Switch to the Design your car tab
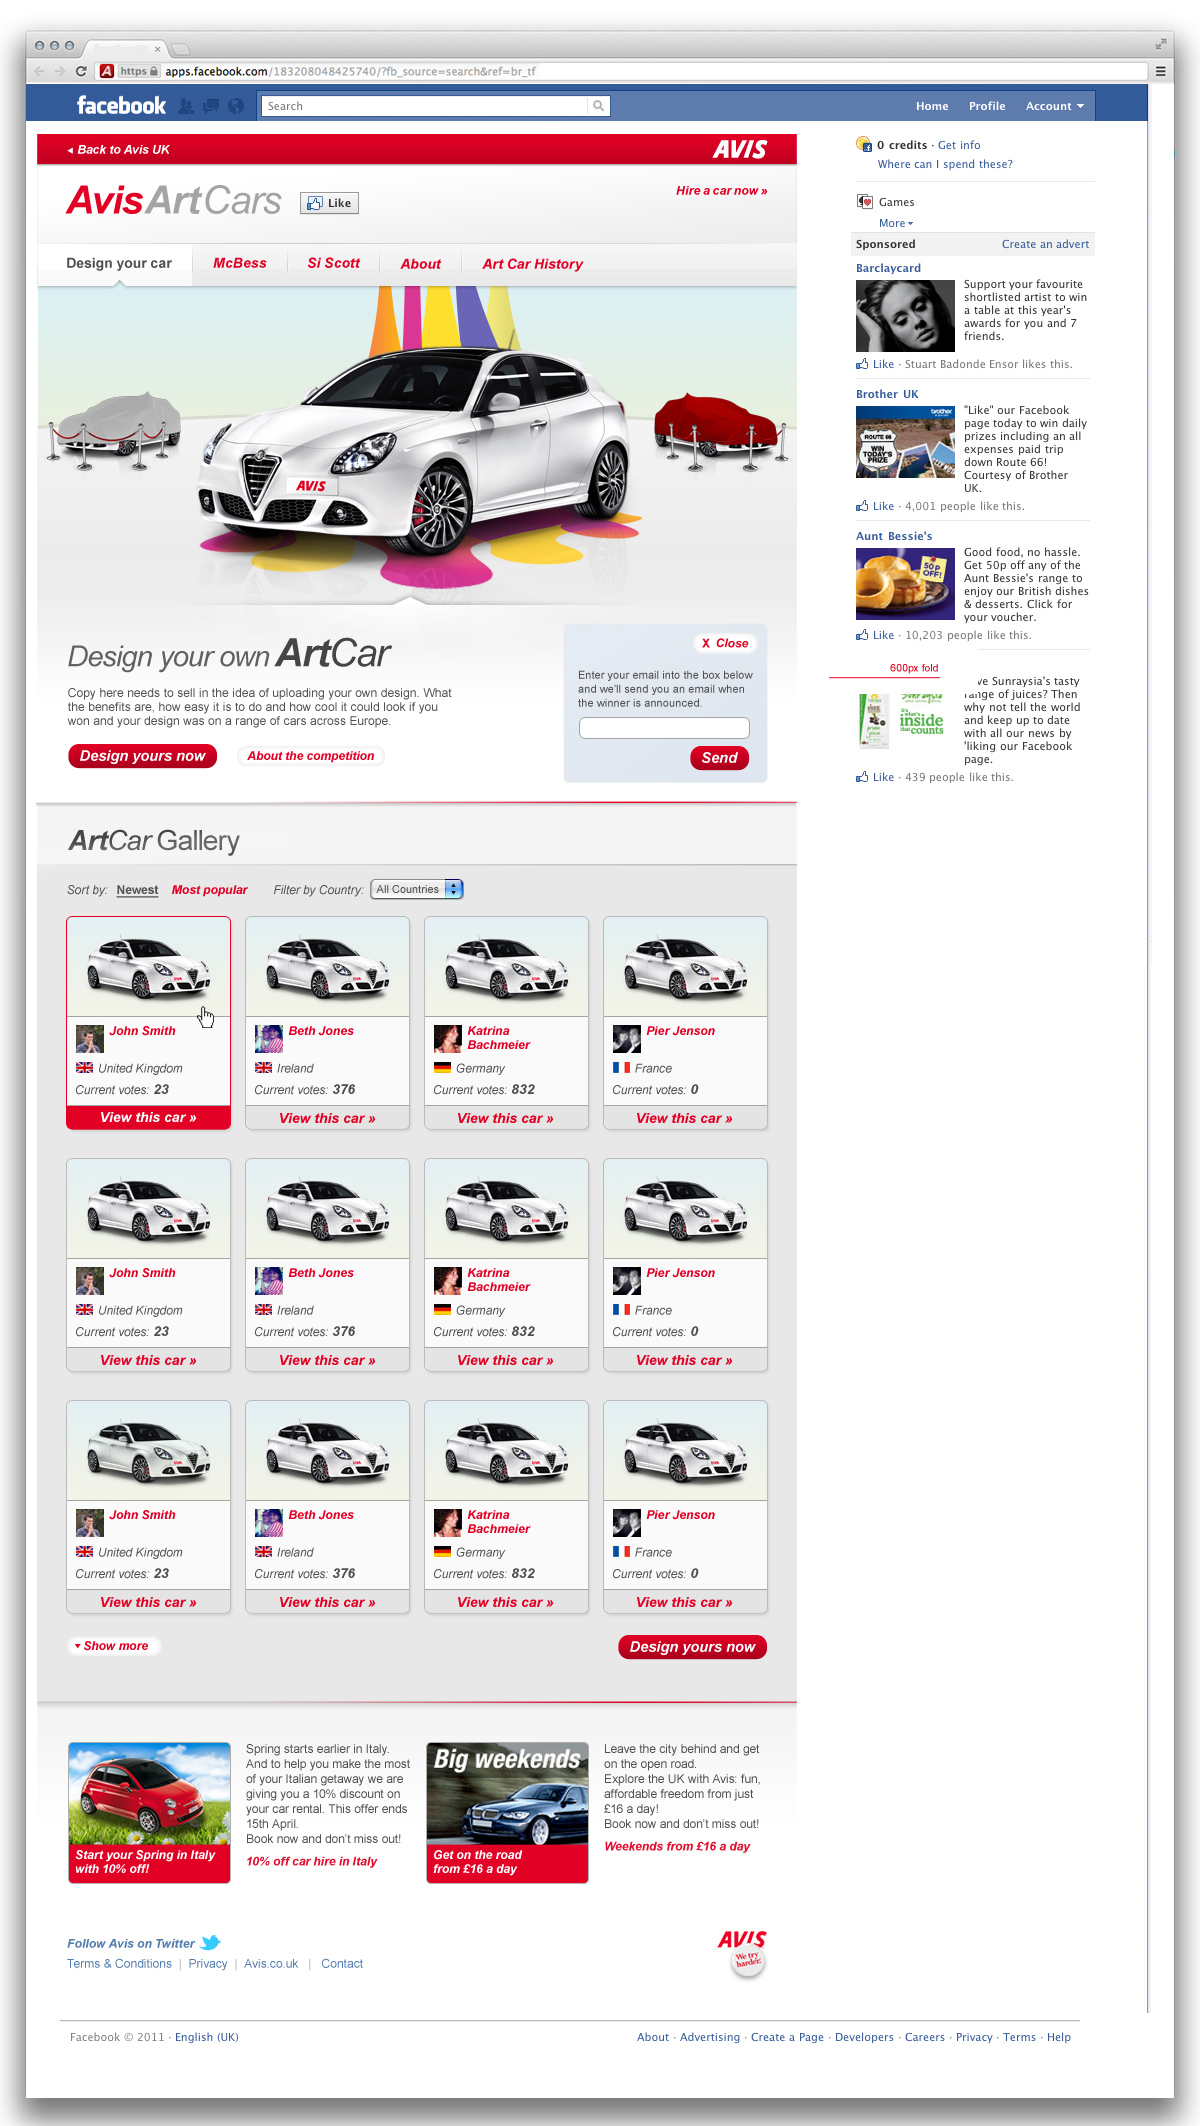 click(119, 264)
